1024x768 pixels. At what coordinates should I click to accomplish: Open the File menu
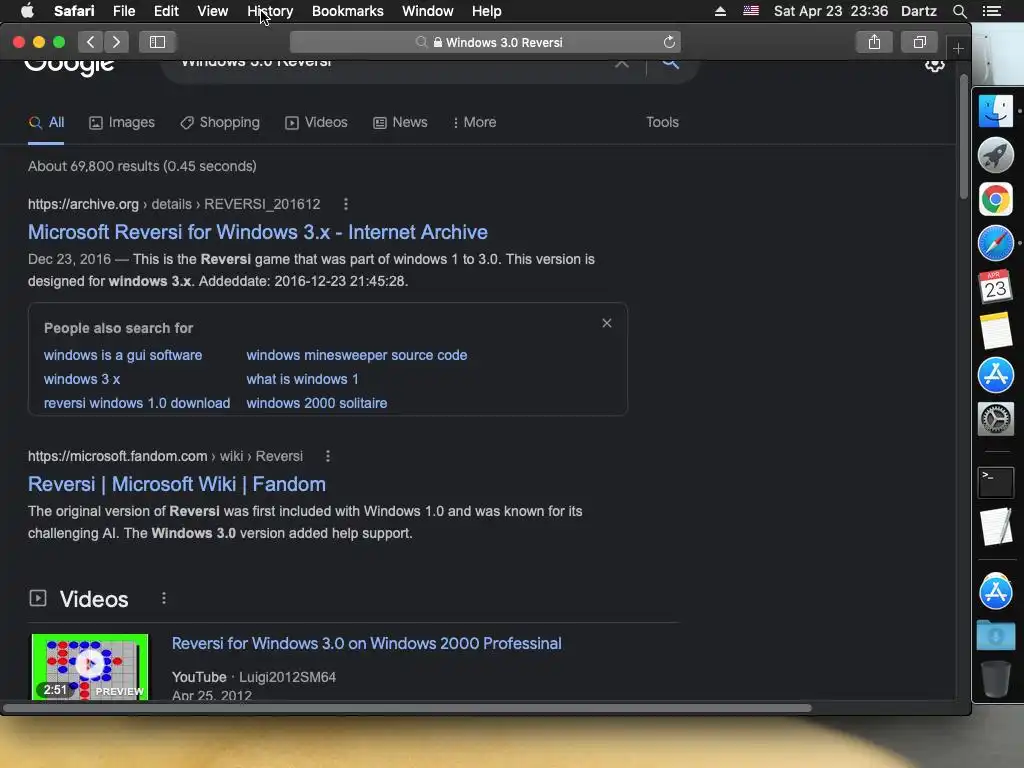pyautogui.click(x=123, y=11)
